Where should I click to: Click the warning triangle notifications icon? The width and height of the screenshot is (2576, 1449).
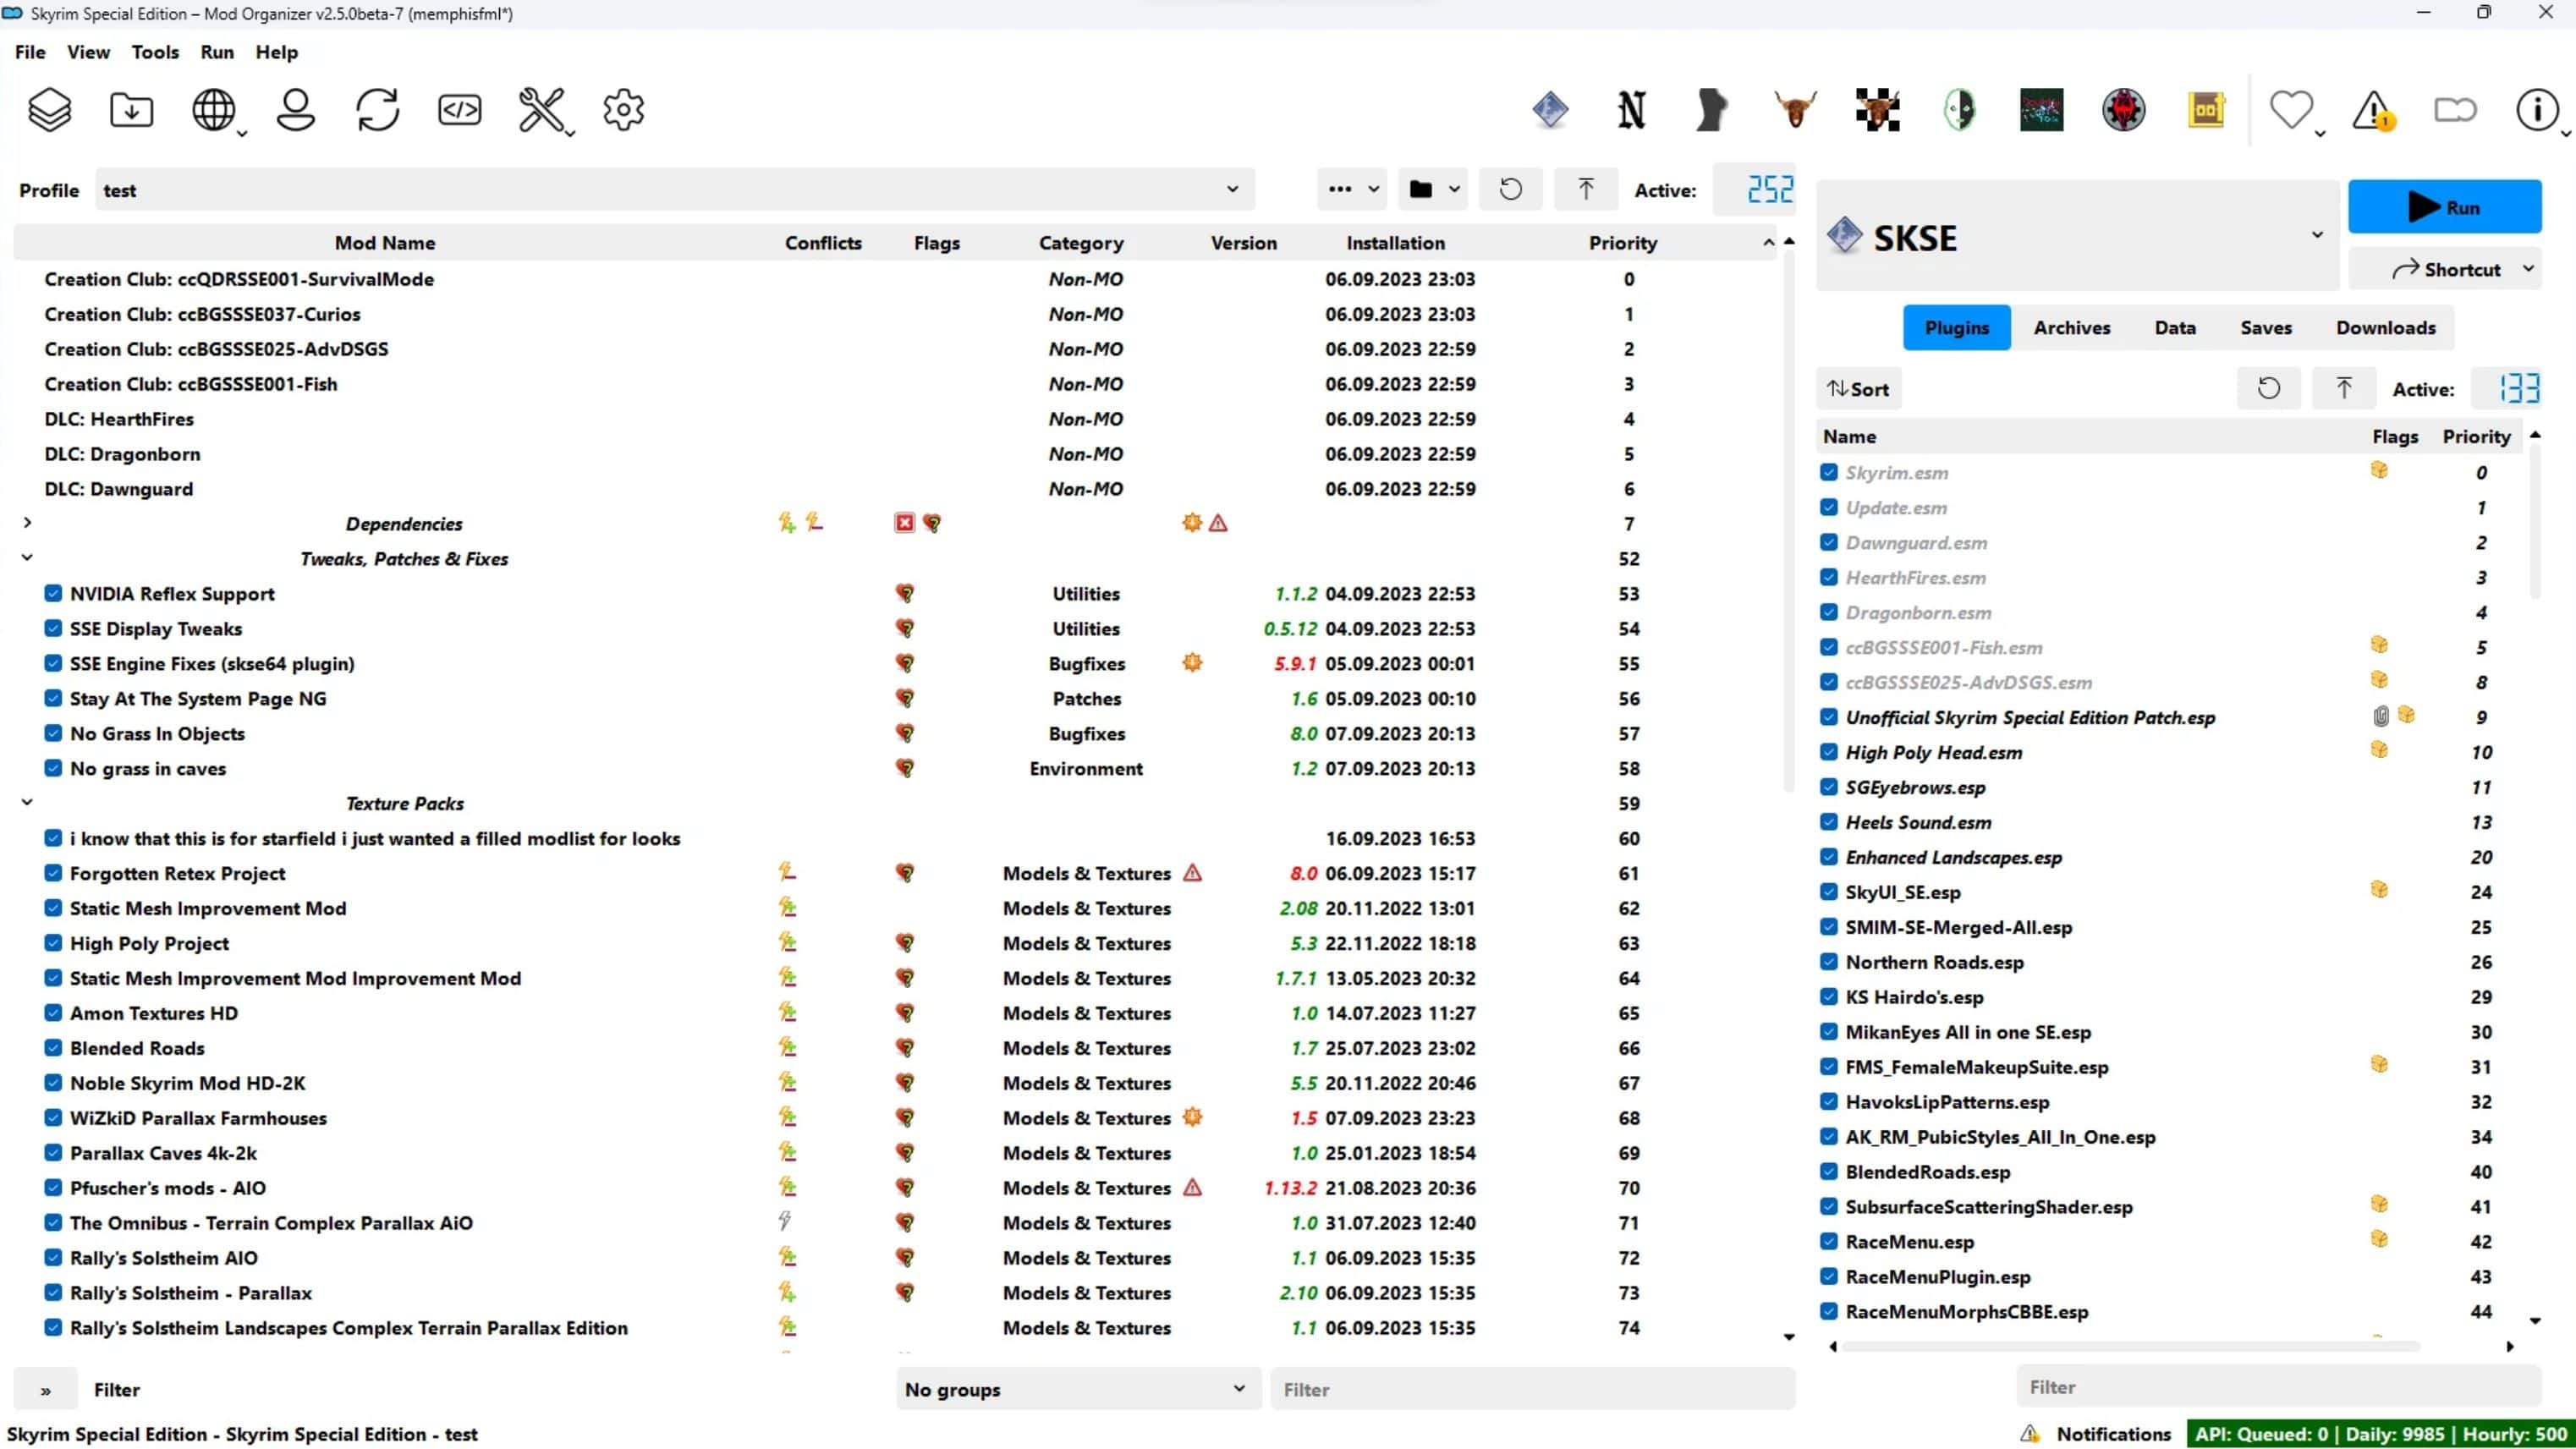click(2372, 110)
